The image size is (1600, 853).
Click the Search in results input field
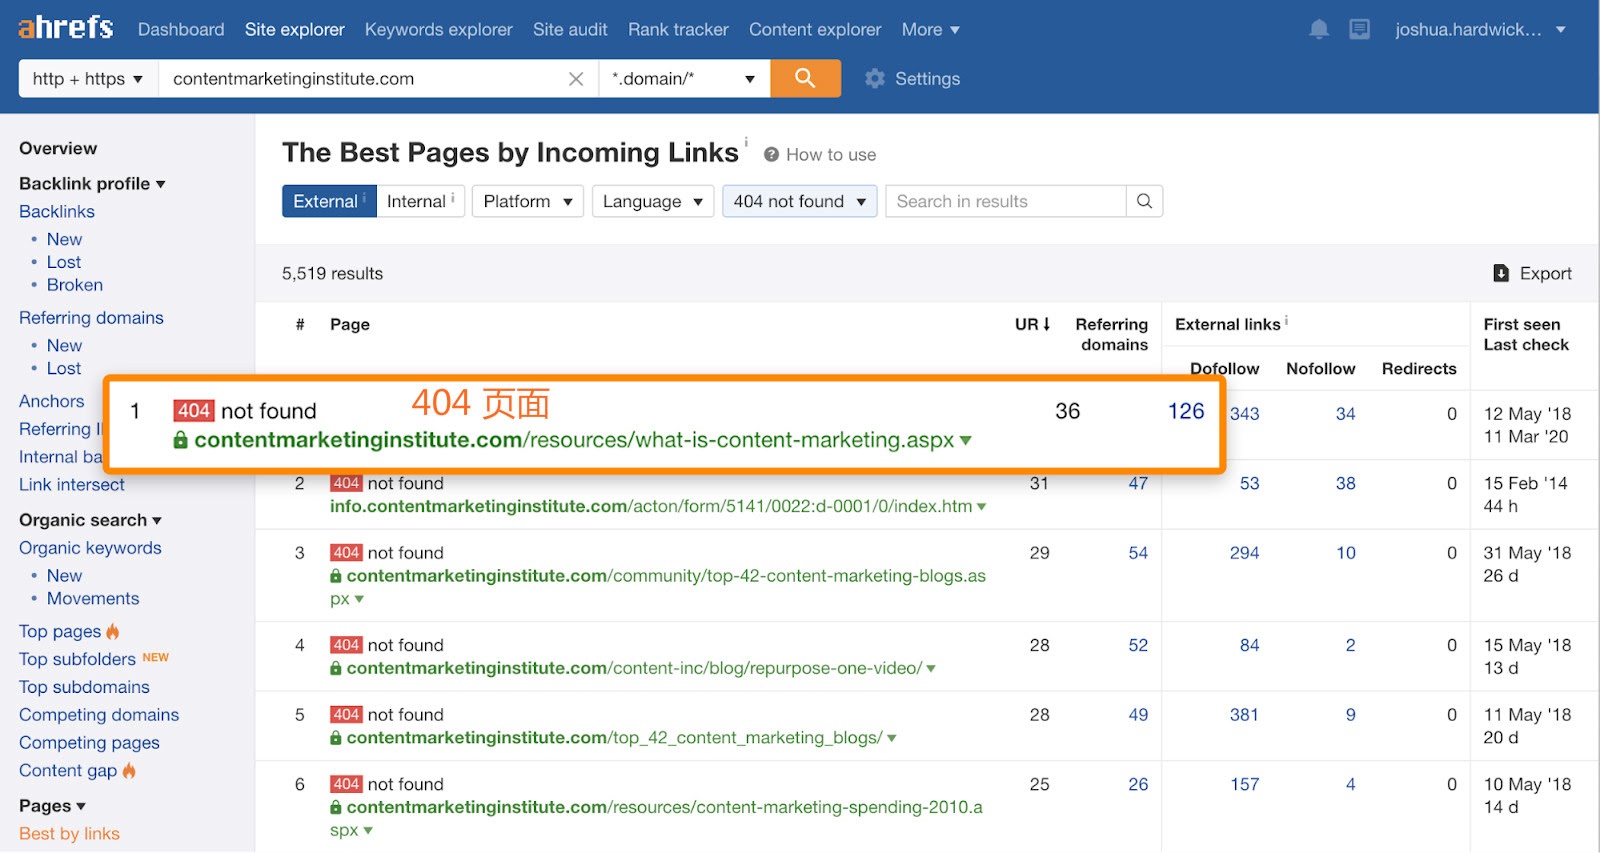point(1004,201)
